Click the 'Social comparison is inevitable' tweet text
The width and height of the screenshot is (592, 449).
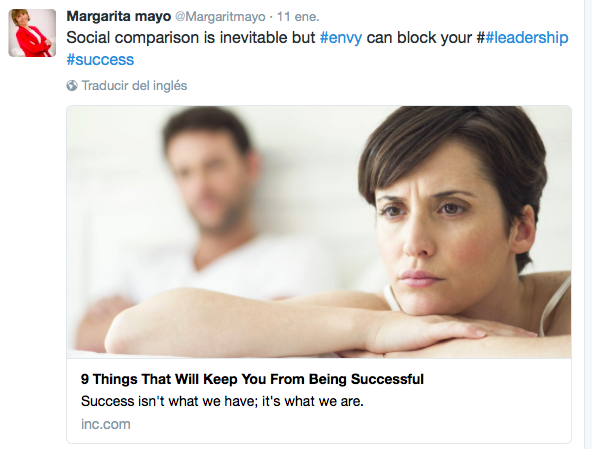[x=191, y=38]
